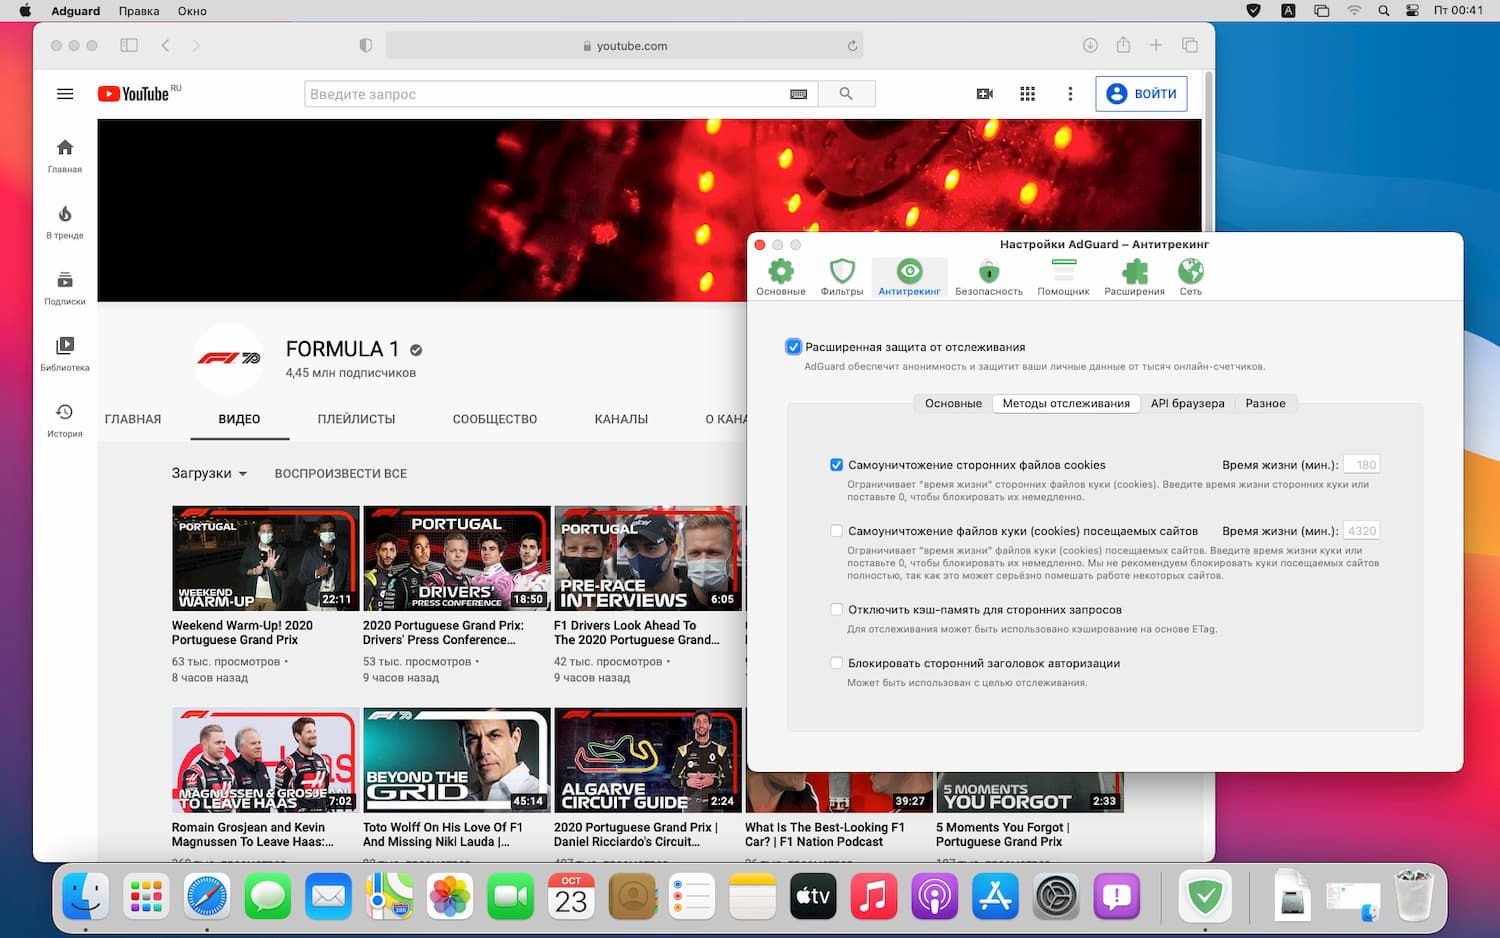Launch AdGuard from the Dock
Viewport: 1500px width, 938px height.
[x=1205, y=896]
